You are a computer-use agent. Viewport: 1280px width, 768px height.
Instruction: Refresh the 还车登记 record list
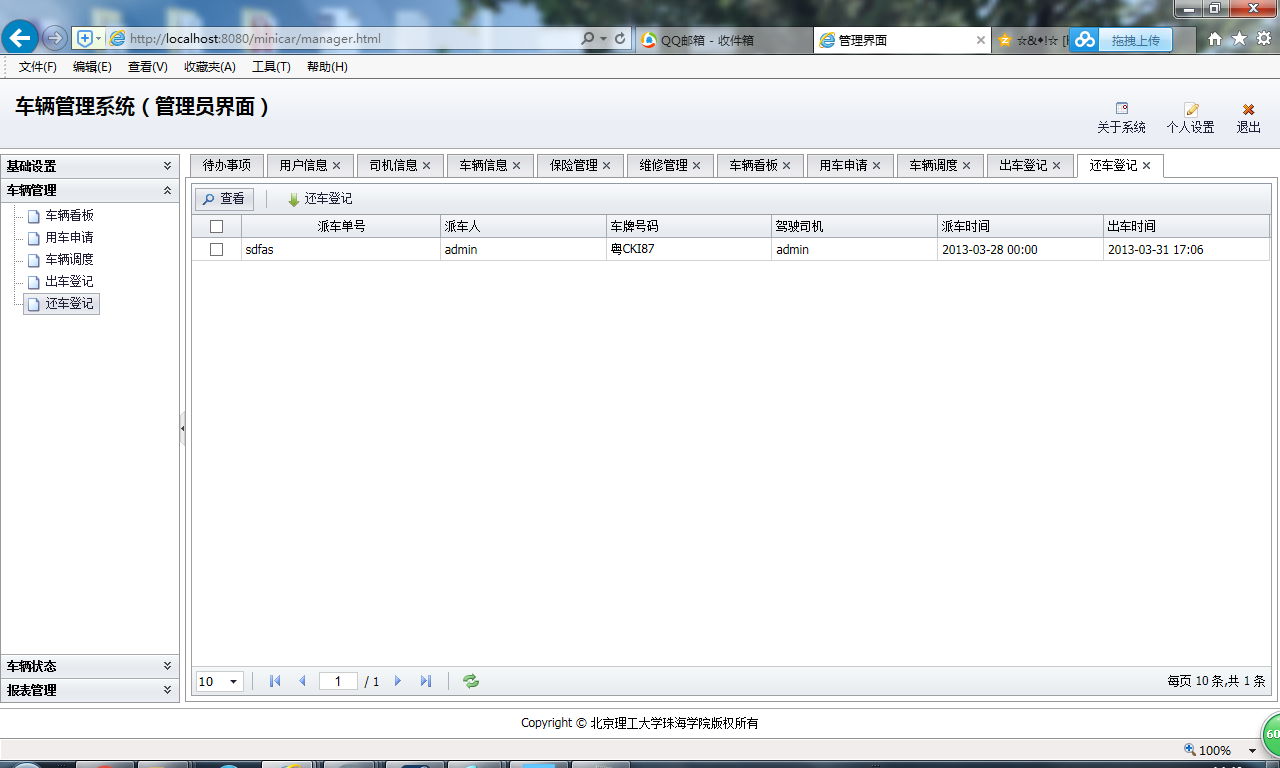pos(470,681)
